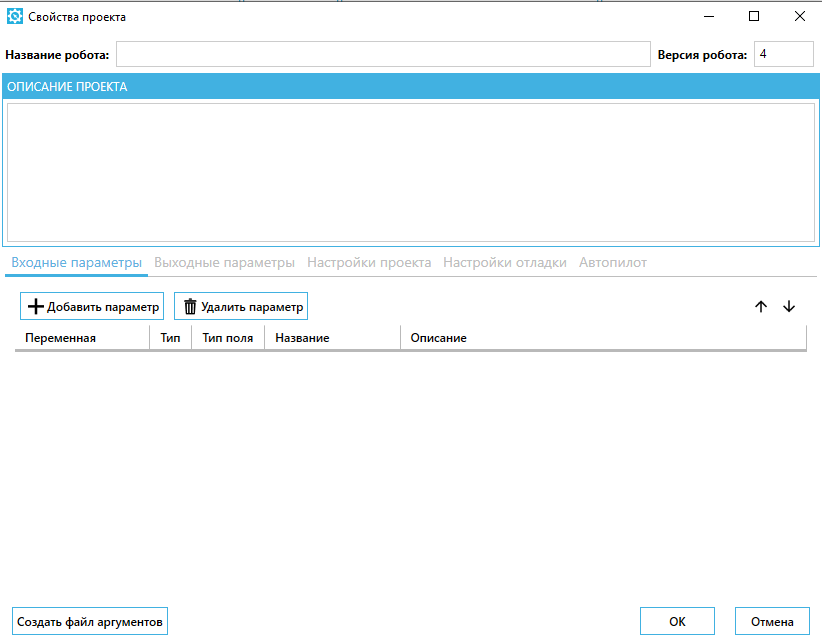Go to the Автопилот tab
822x643 pixels.
coord(613,263)
